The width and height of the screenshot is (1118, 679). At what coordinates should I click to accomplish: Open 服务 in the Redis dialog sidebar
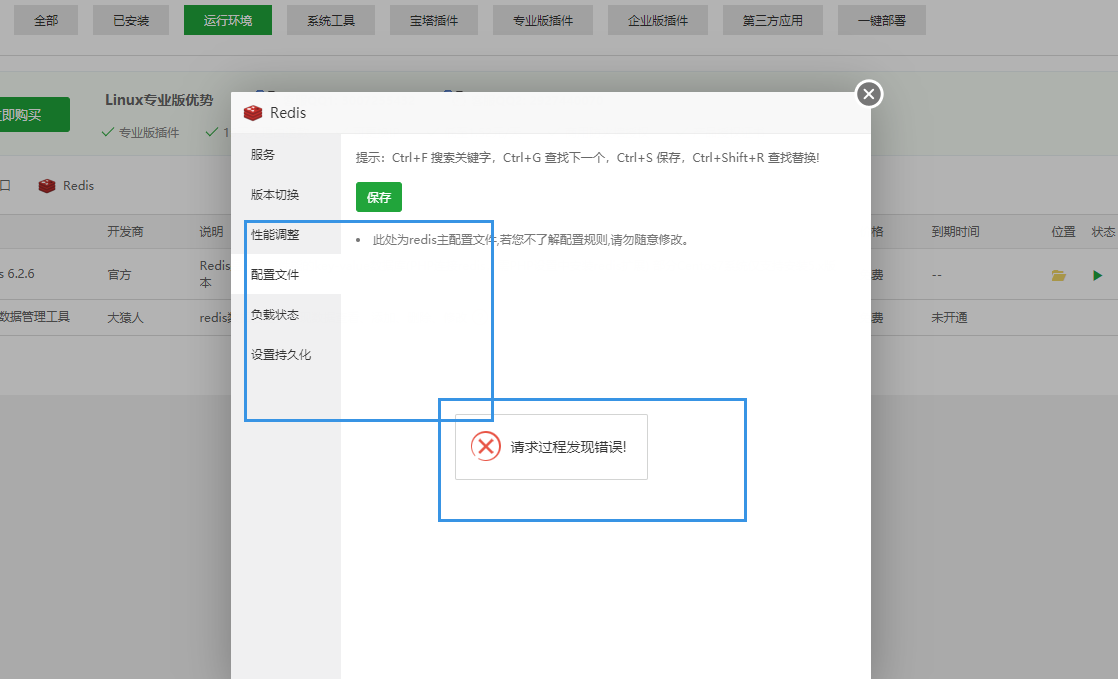pyautogui.click(x=286, y=155)
